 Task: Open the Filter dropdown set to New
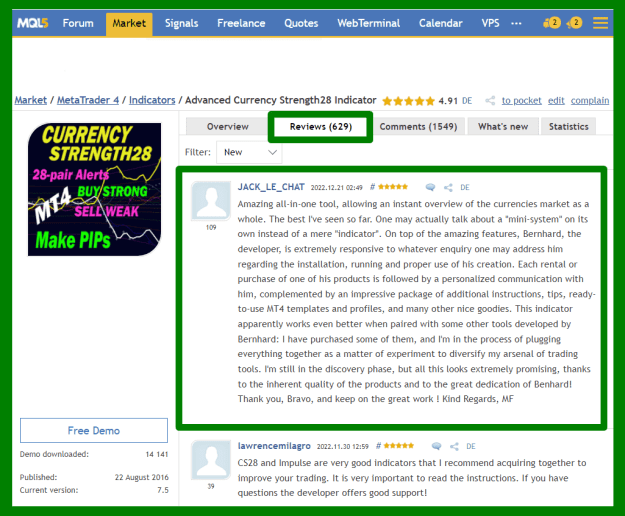pos(249,152)
